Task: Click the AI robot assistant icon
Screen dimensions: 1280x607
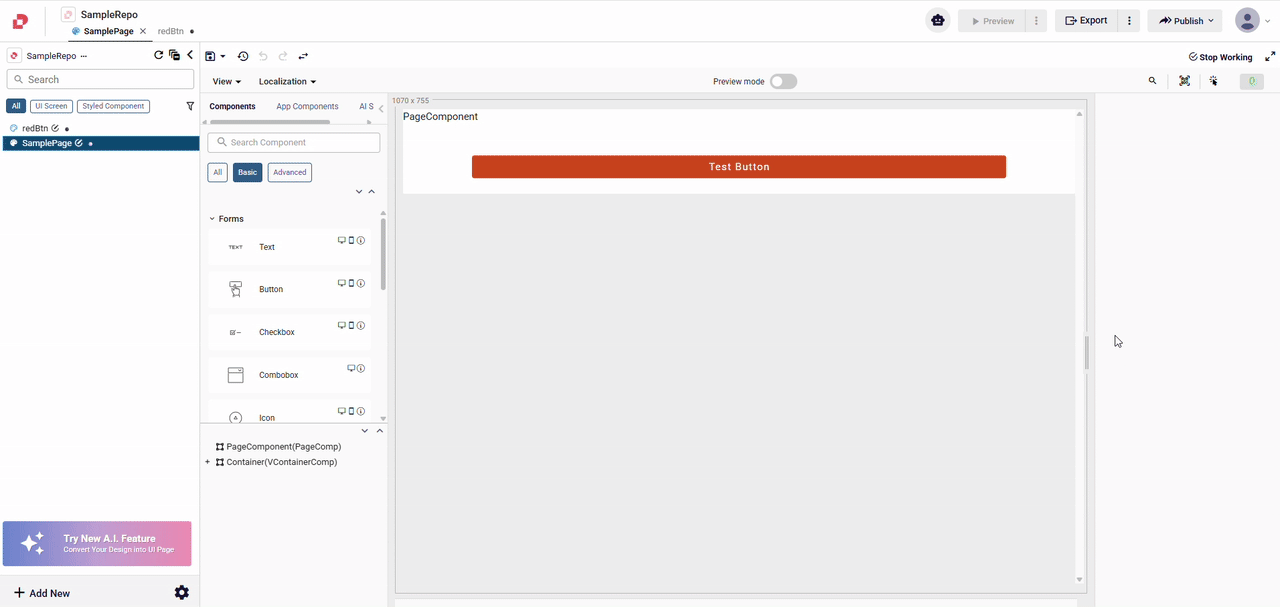Action: point(938,20)
